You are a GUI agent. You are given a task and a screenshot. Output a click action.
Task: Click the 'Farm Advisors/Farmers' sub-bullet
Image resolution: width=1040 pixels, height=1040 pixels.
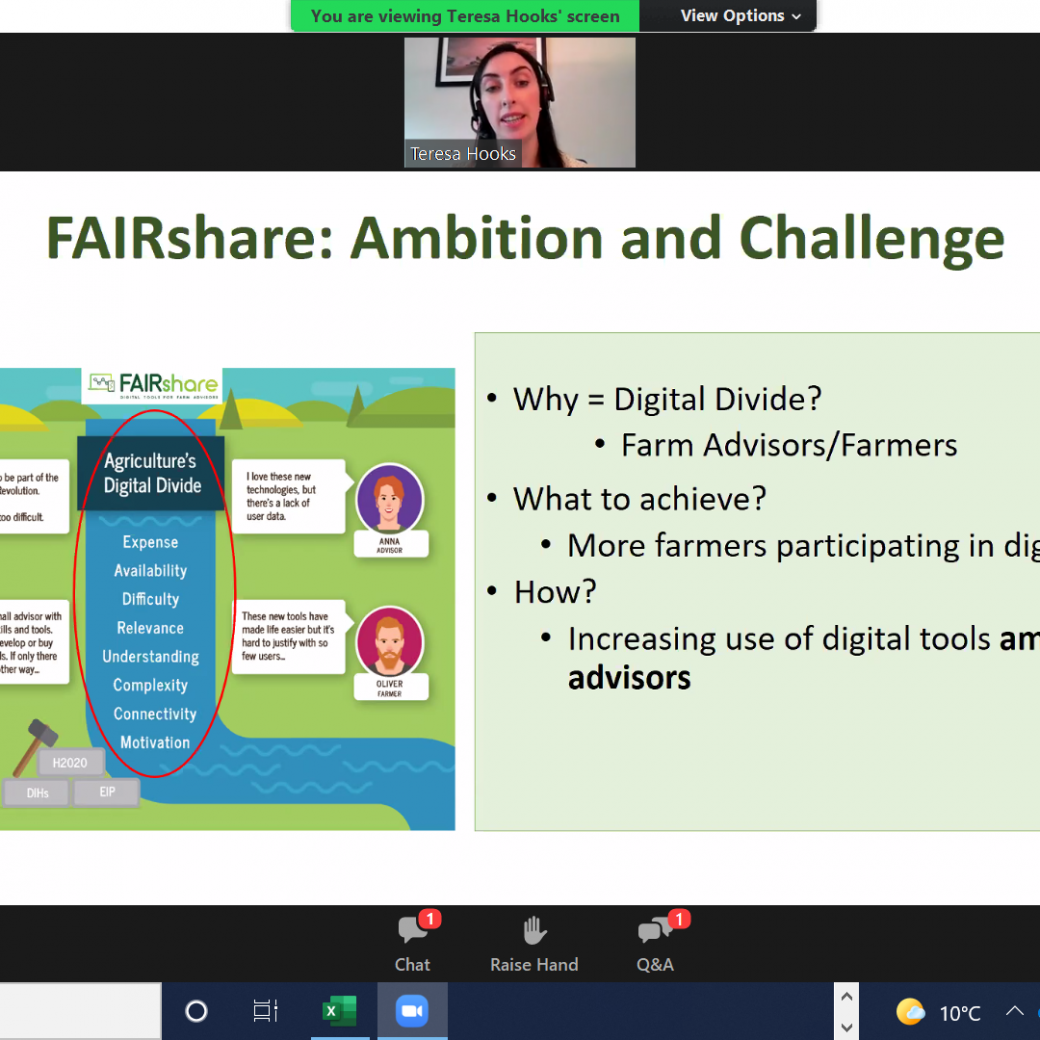(x=789, y=445)
